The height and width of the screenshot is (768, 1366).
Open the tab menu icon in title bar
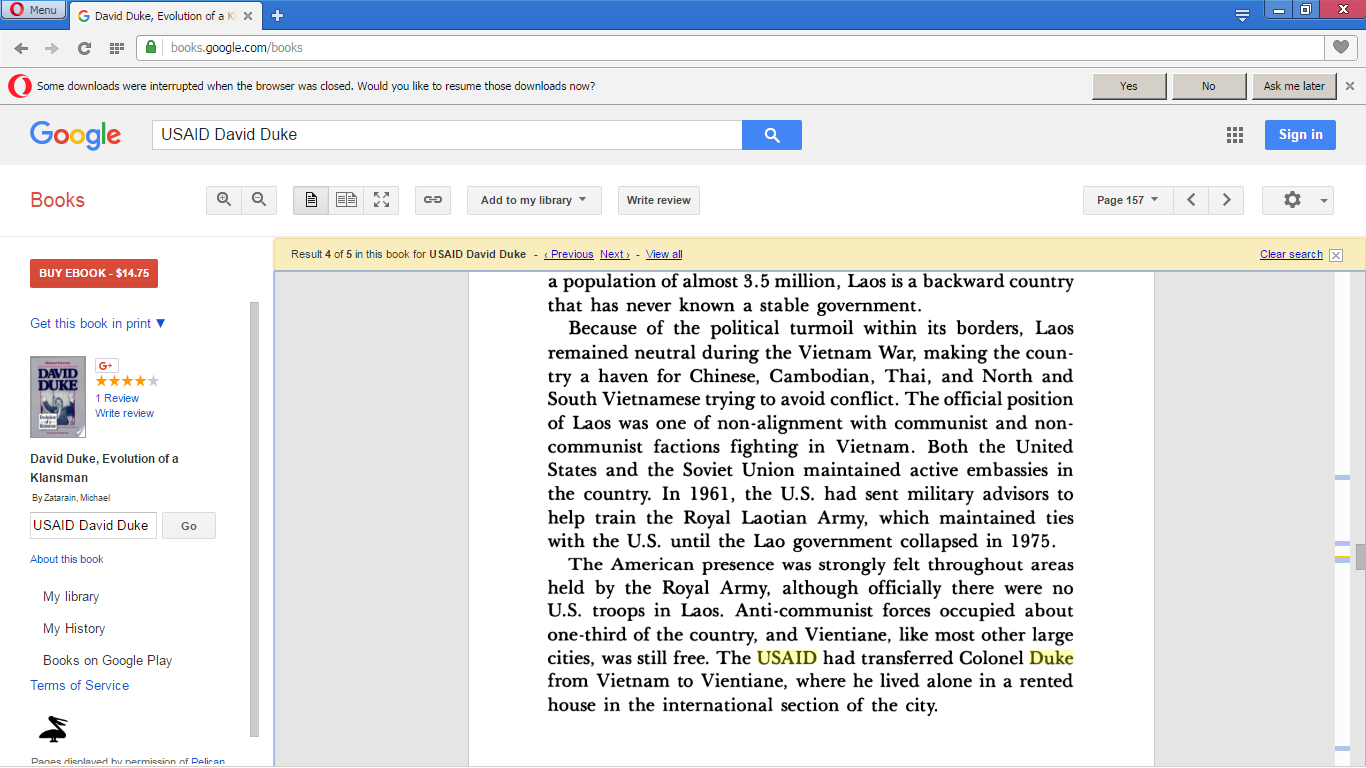click(x=1242, y=14)
